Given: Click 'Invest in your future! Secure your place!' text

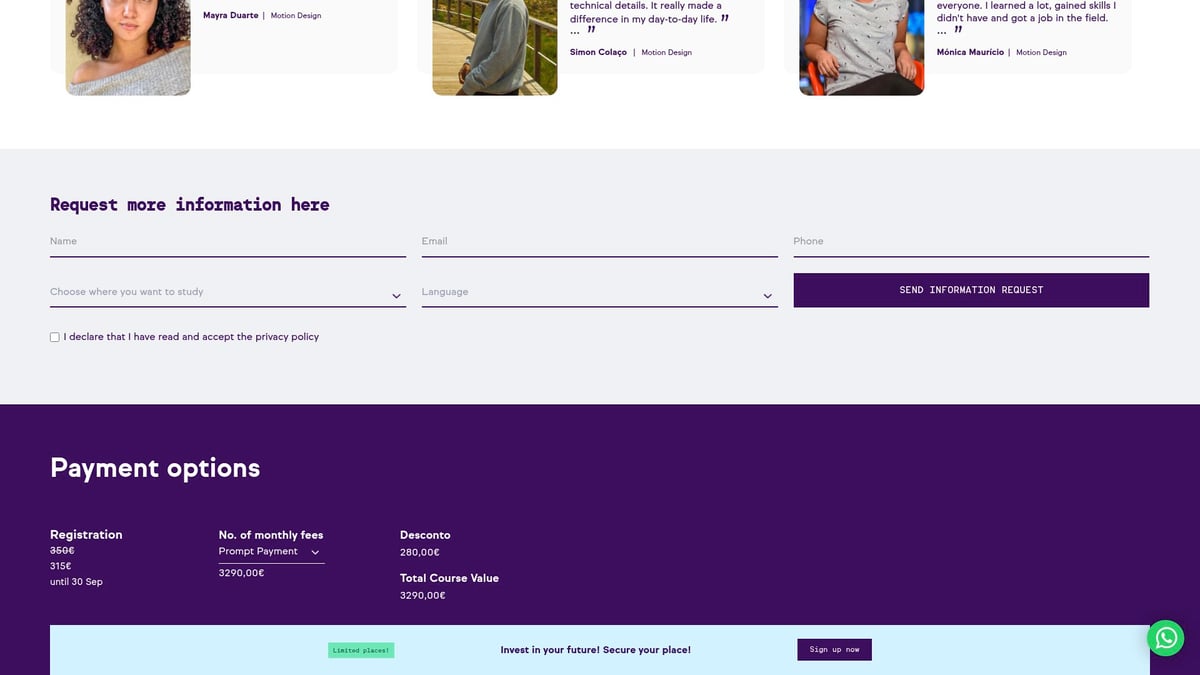Looking at the screenshot, I should click(595, 650).
